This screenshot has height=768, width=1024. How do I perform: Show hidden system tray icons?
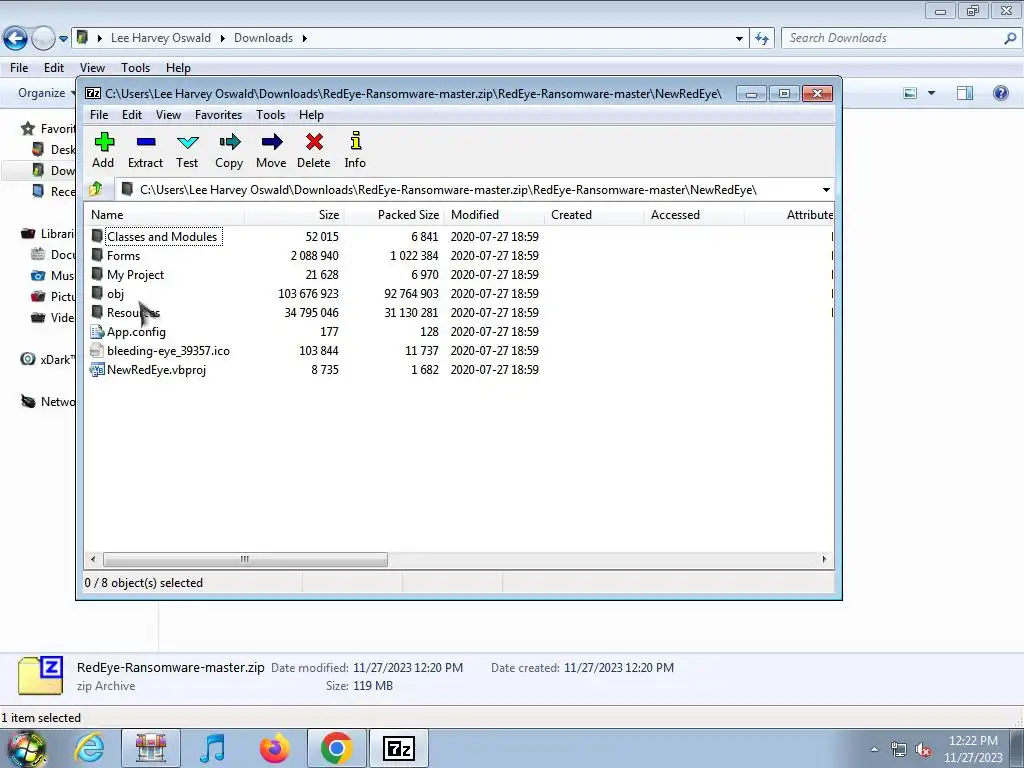[874, 750]
